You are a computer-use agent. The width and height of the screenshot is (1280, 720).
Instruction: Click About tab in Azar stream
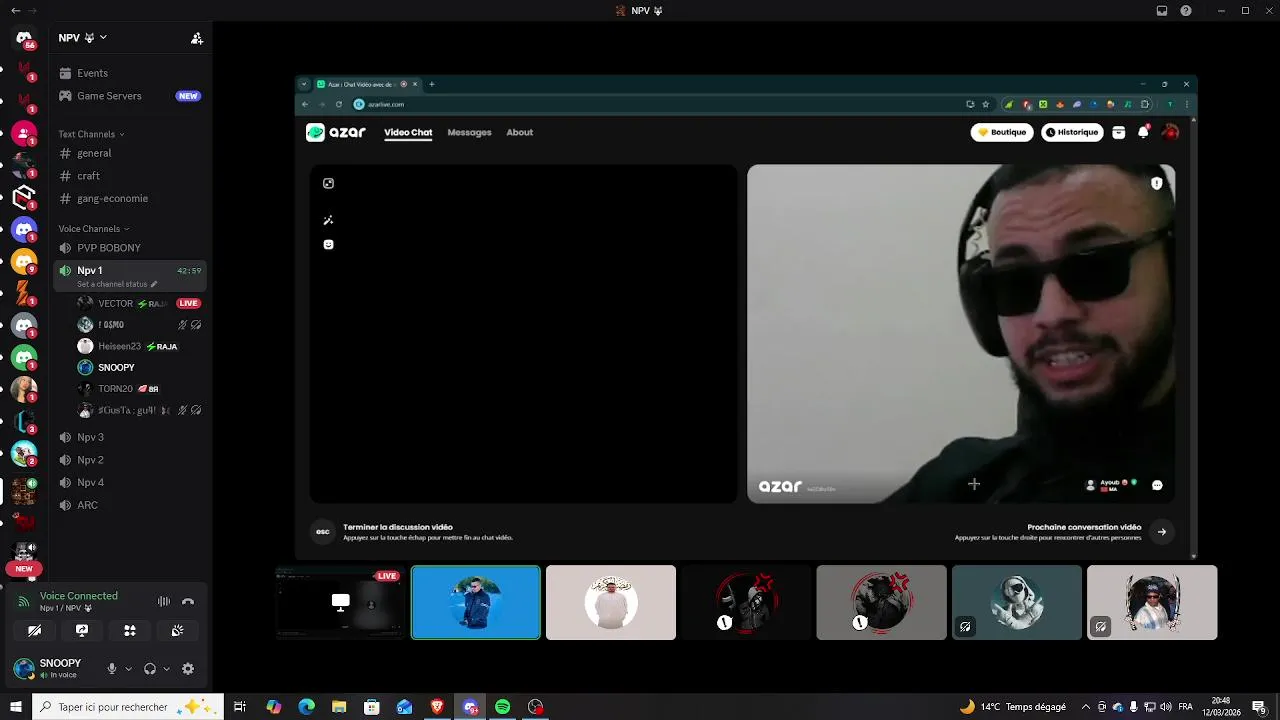tap(519, 132)
